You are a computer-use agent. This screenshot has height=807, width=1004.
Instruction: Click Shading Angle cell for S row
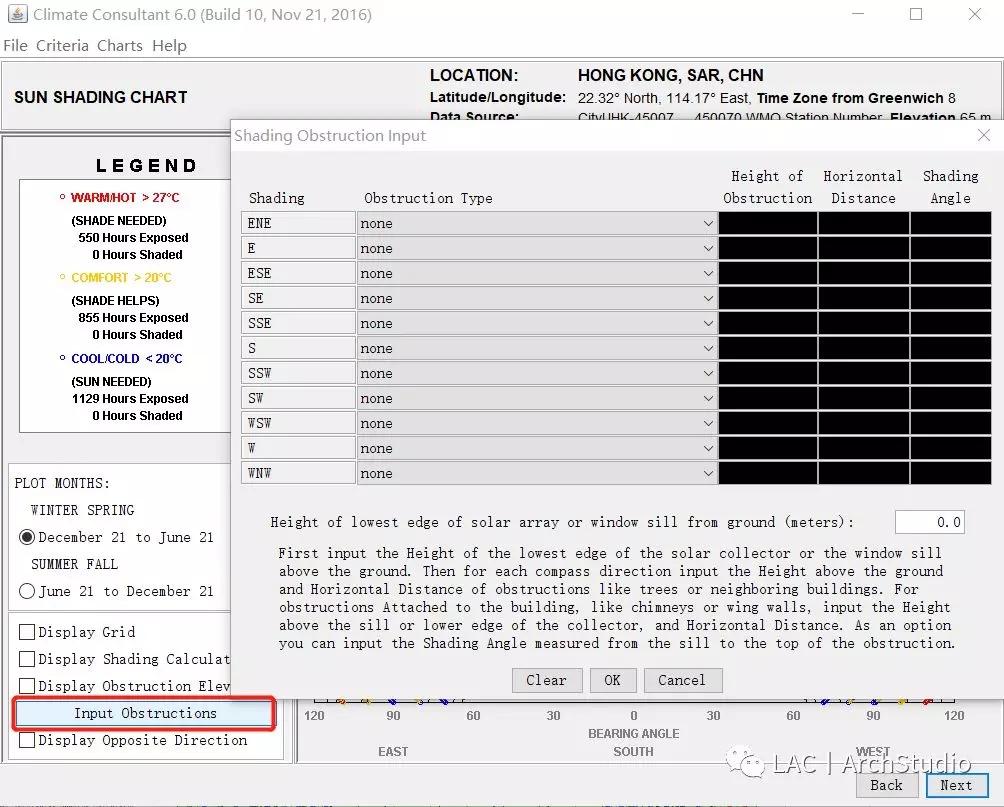951,348
